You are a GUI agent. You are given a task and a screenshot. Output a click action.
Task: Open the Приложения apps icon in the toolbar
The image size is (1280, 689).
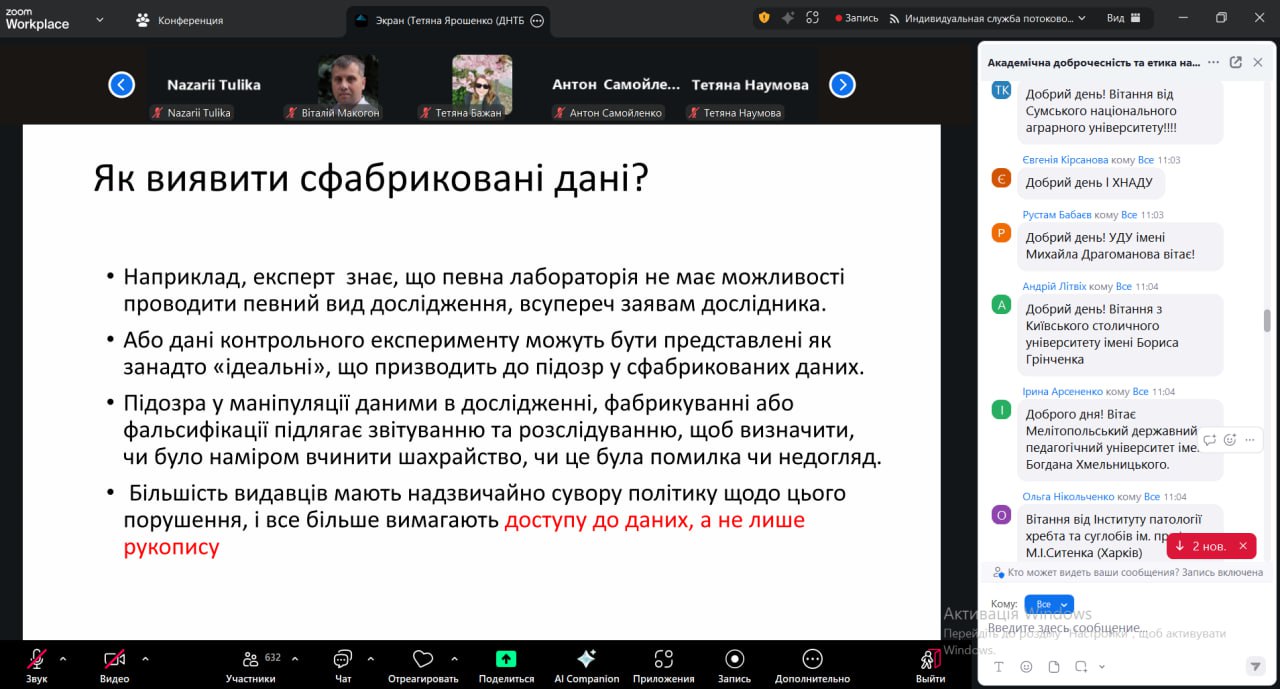[x=663, y=659]
